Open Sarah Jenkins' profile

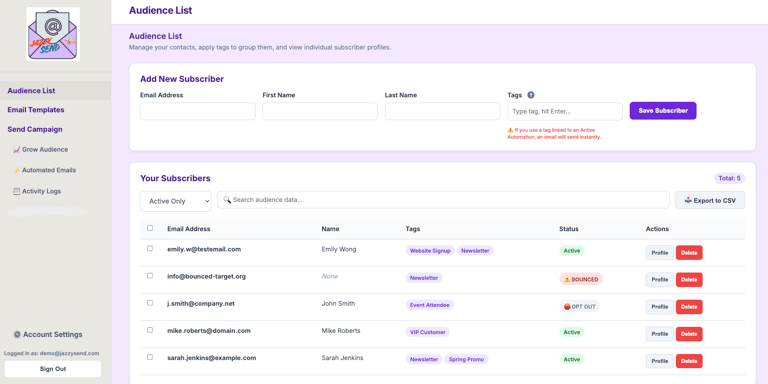[x=660, y=361]
